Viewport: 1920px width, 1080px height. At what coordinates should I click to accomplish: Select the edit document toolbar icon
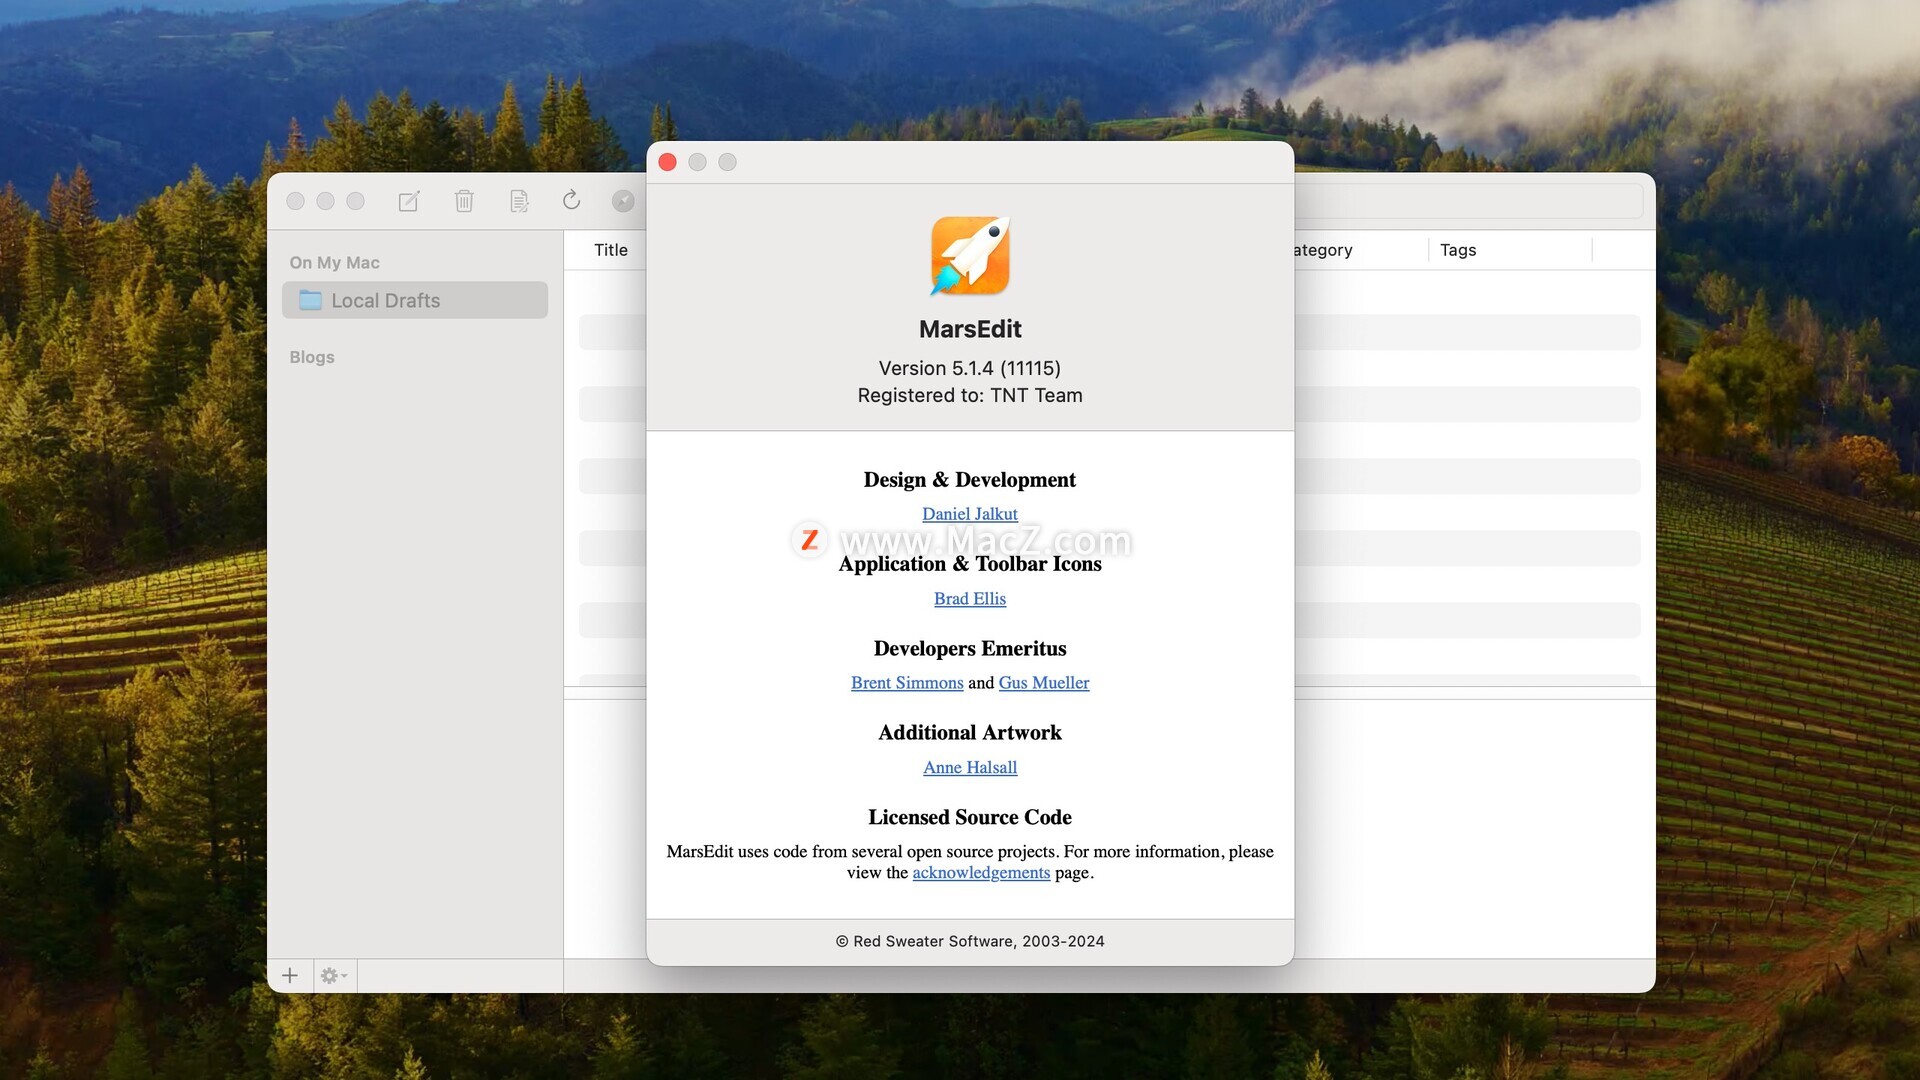point(518,200)
